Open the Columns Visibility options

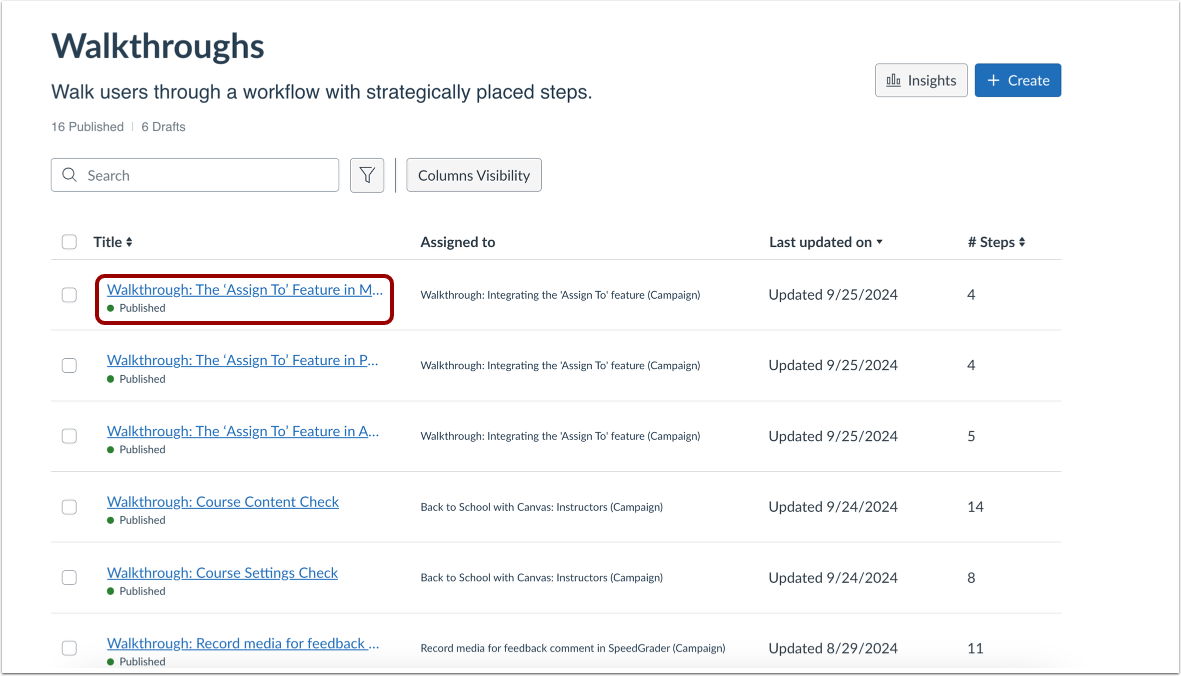coord(473,175)
